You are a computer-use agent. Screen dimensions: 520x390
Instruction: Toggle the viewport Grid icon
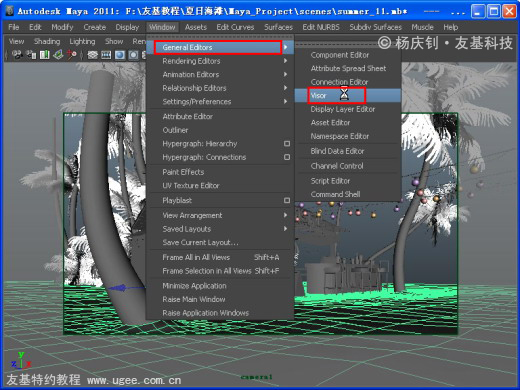92,55
